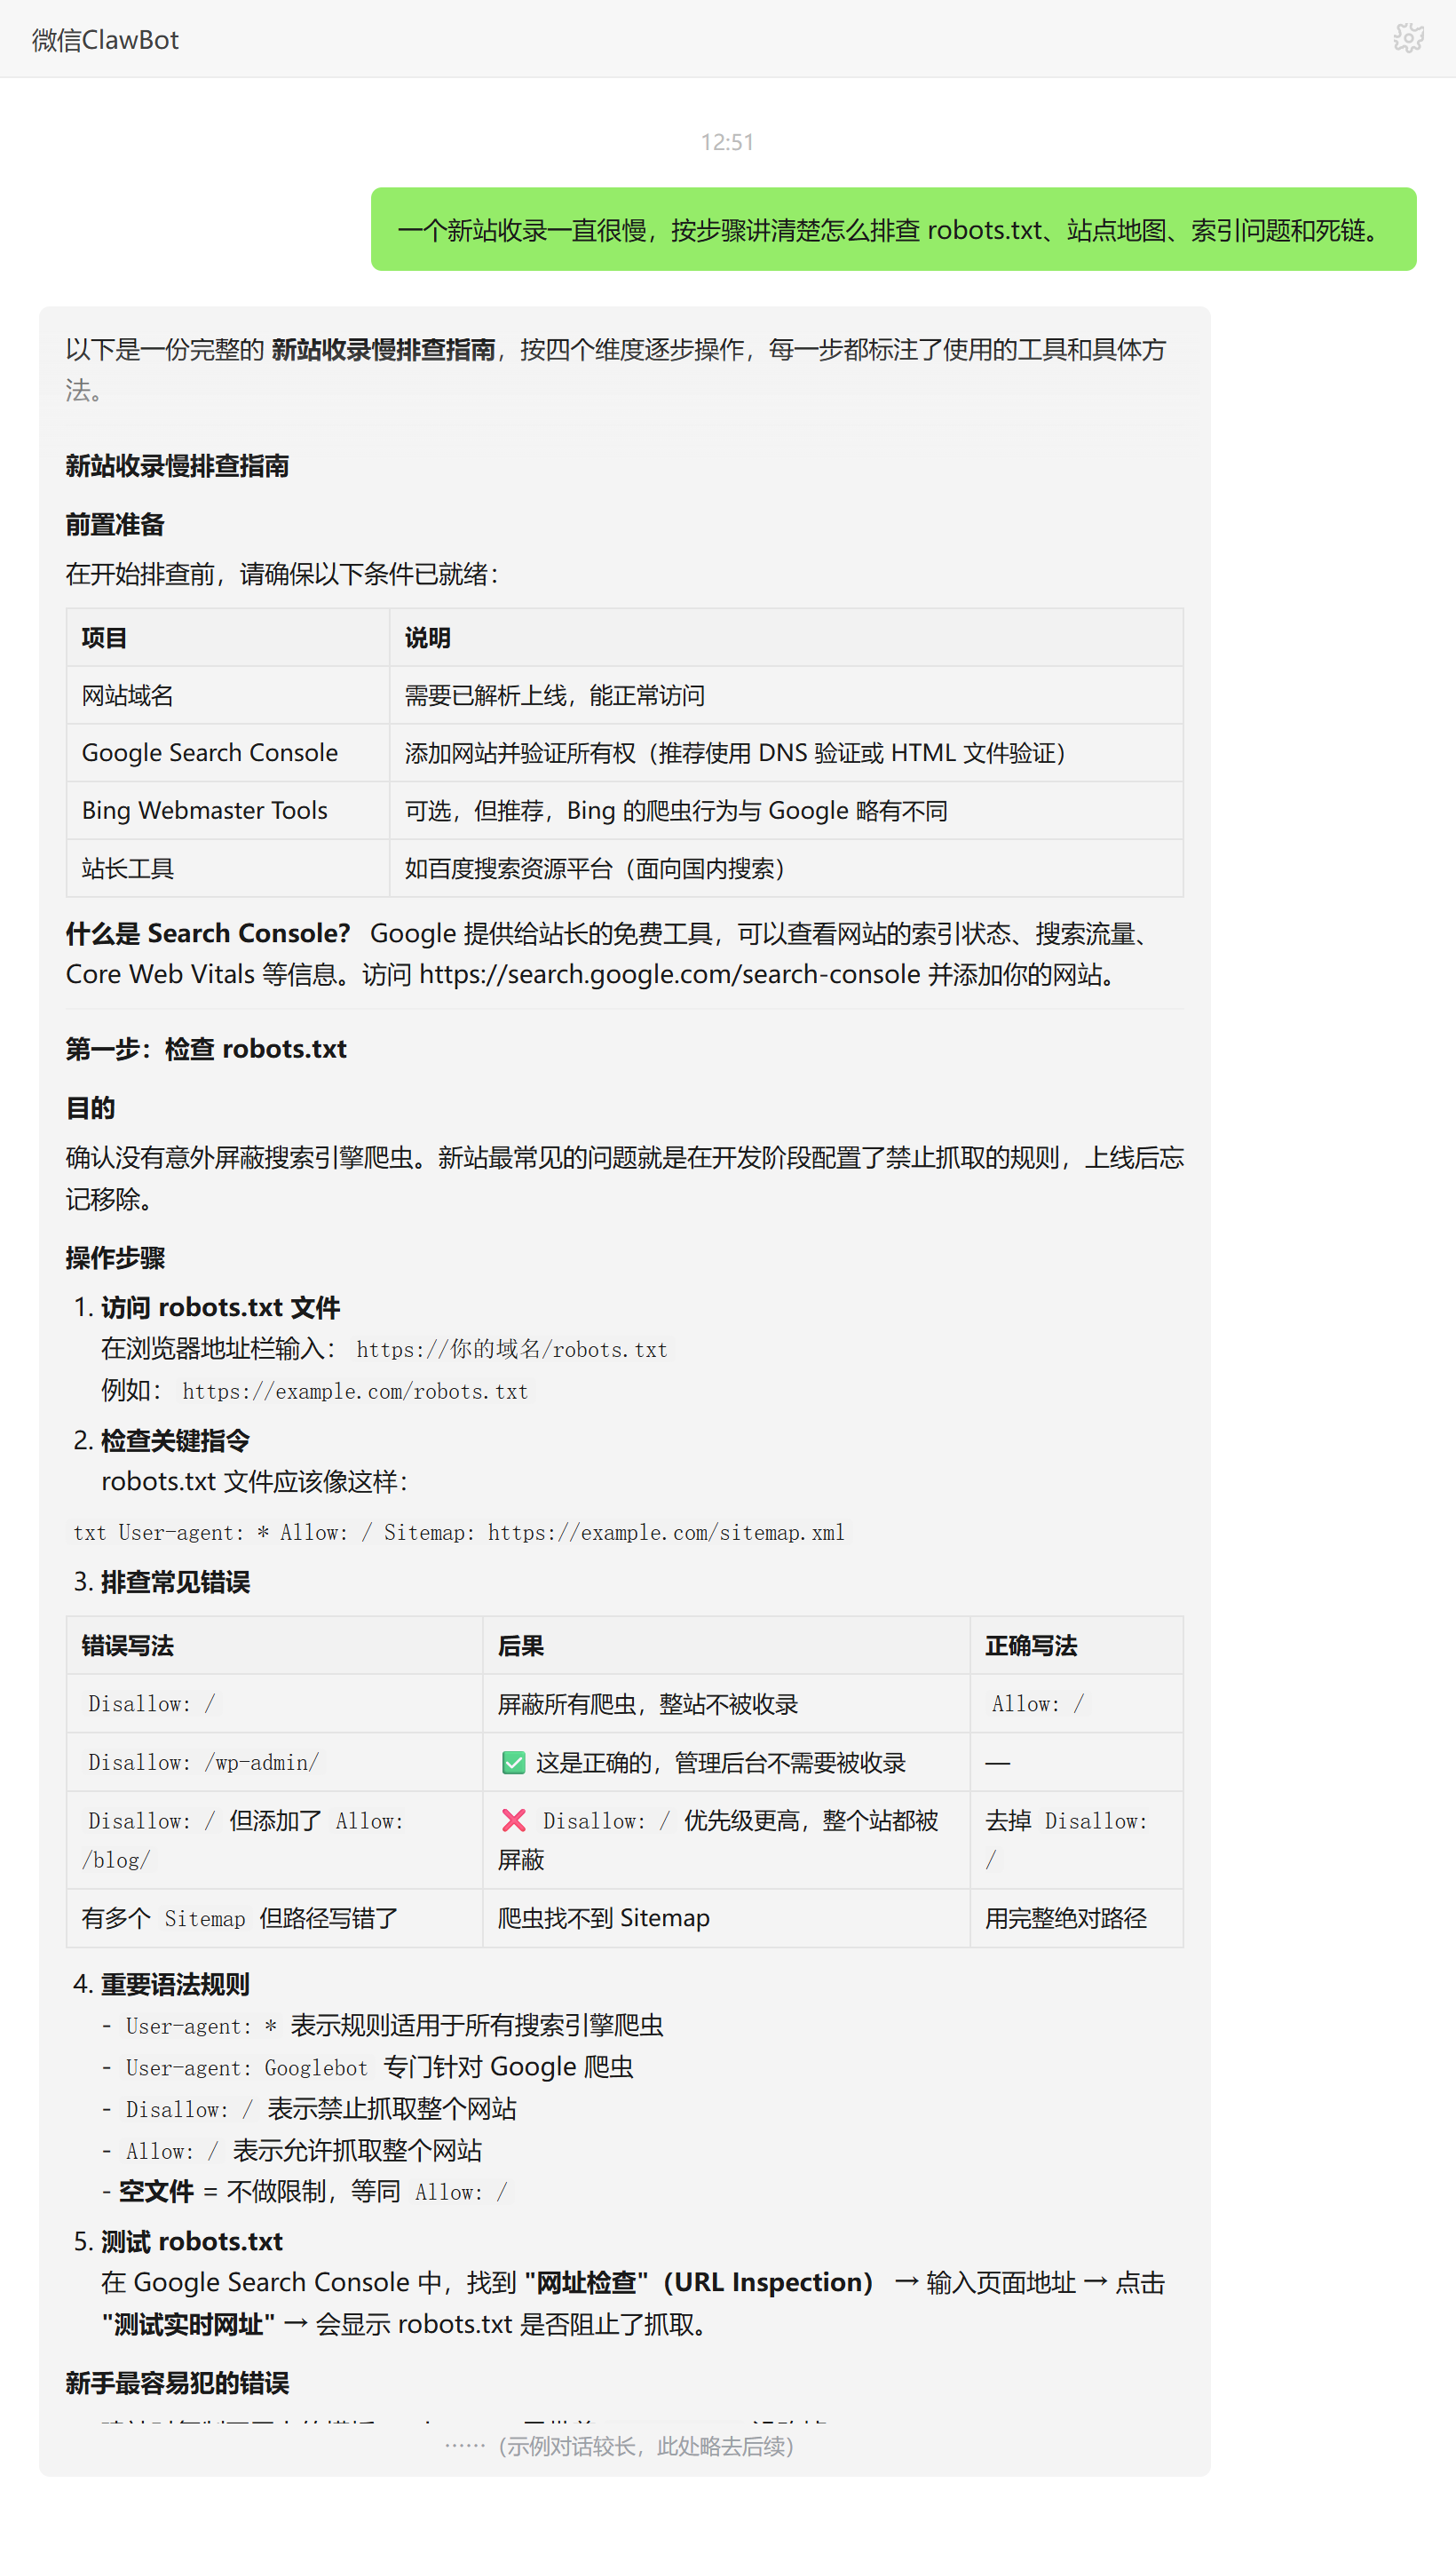Screen dimensions: 1456x2562
Task: Open https://example.com/robots.txt example URL
Action: [x=355, y=1391]
